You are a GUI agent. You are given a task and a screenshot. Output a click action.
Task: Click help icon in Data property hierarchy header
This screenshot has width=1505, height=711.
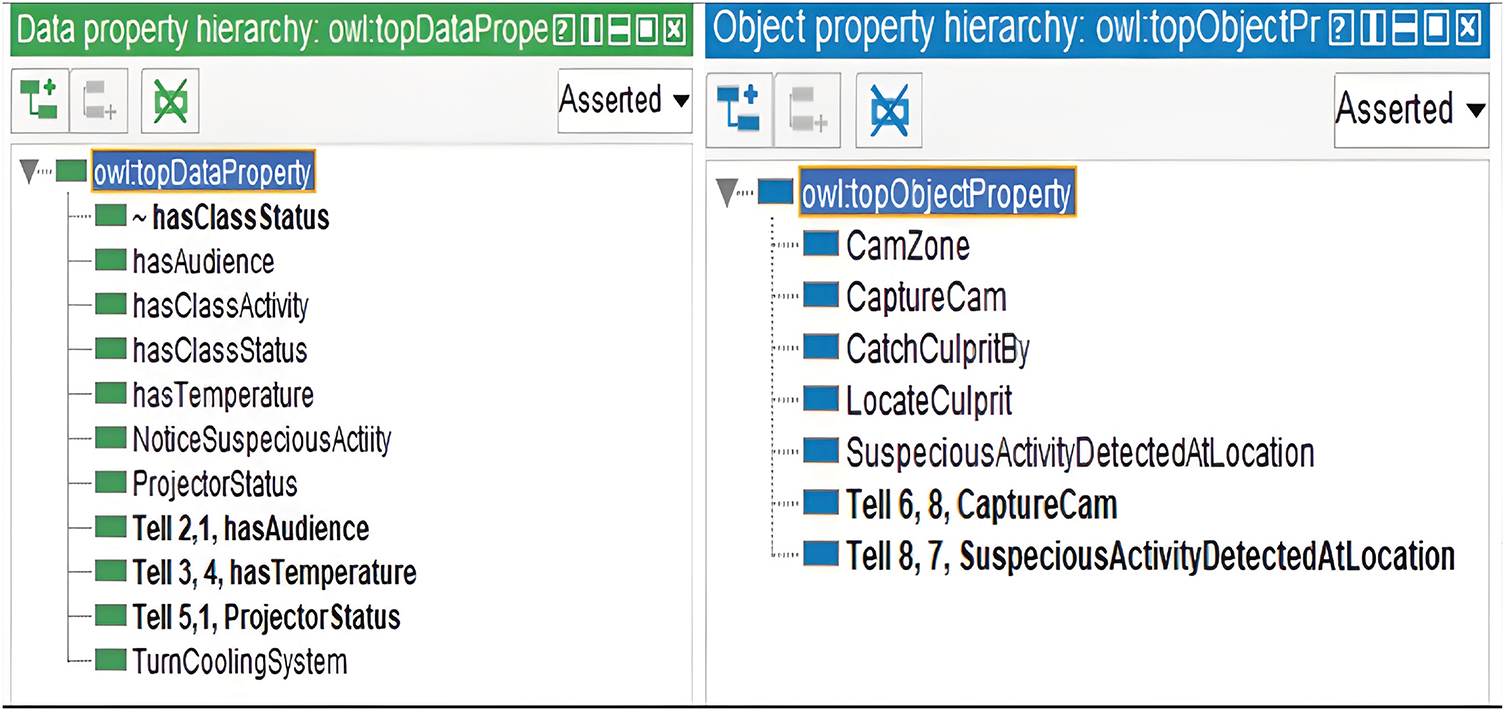coord(564,31)
